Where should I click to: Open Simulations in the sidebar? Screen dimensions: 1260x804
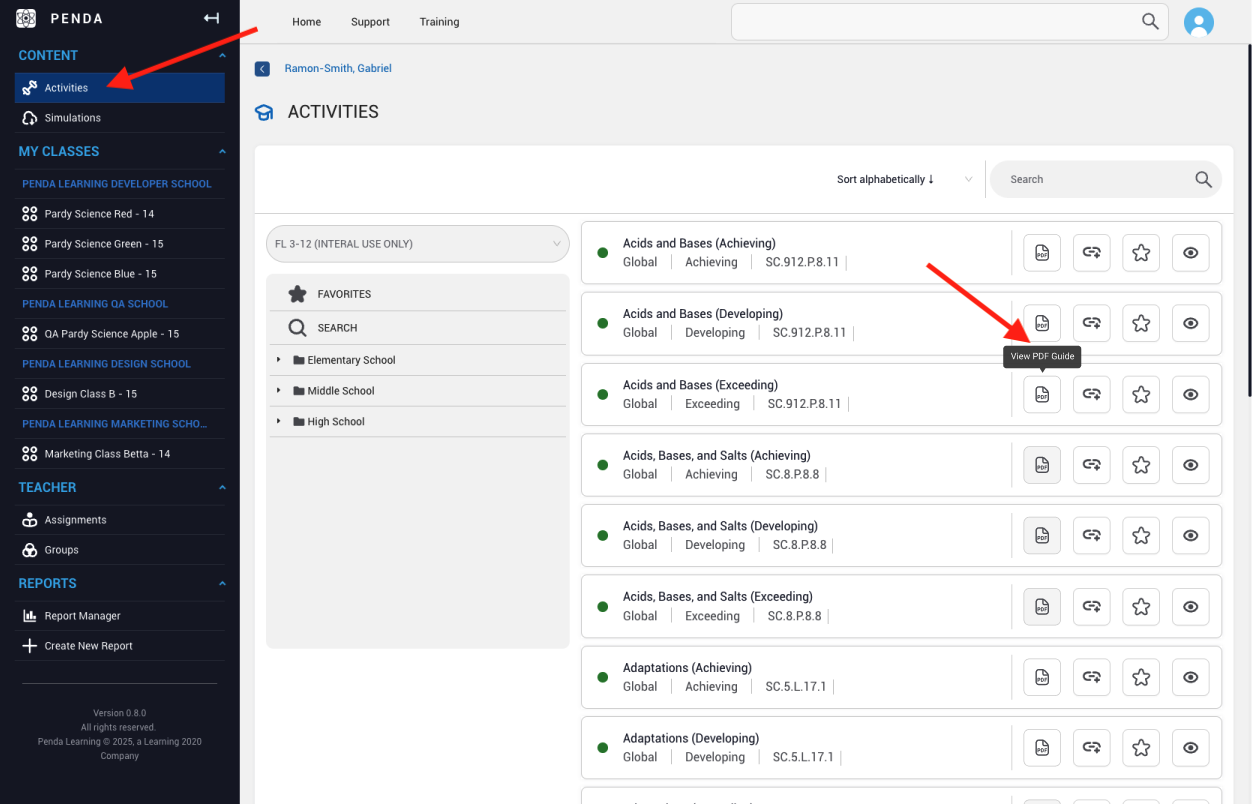click(72, 118)
